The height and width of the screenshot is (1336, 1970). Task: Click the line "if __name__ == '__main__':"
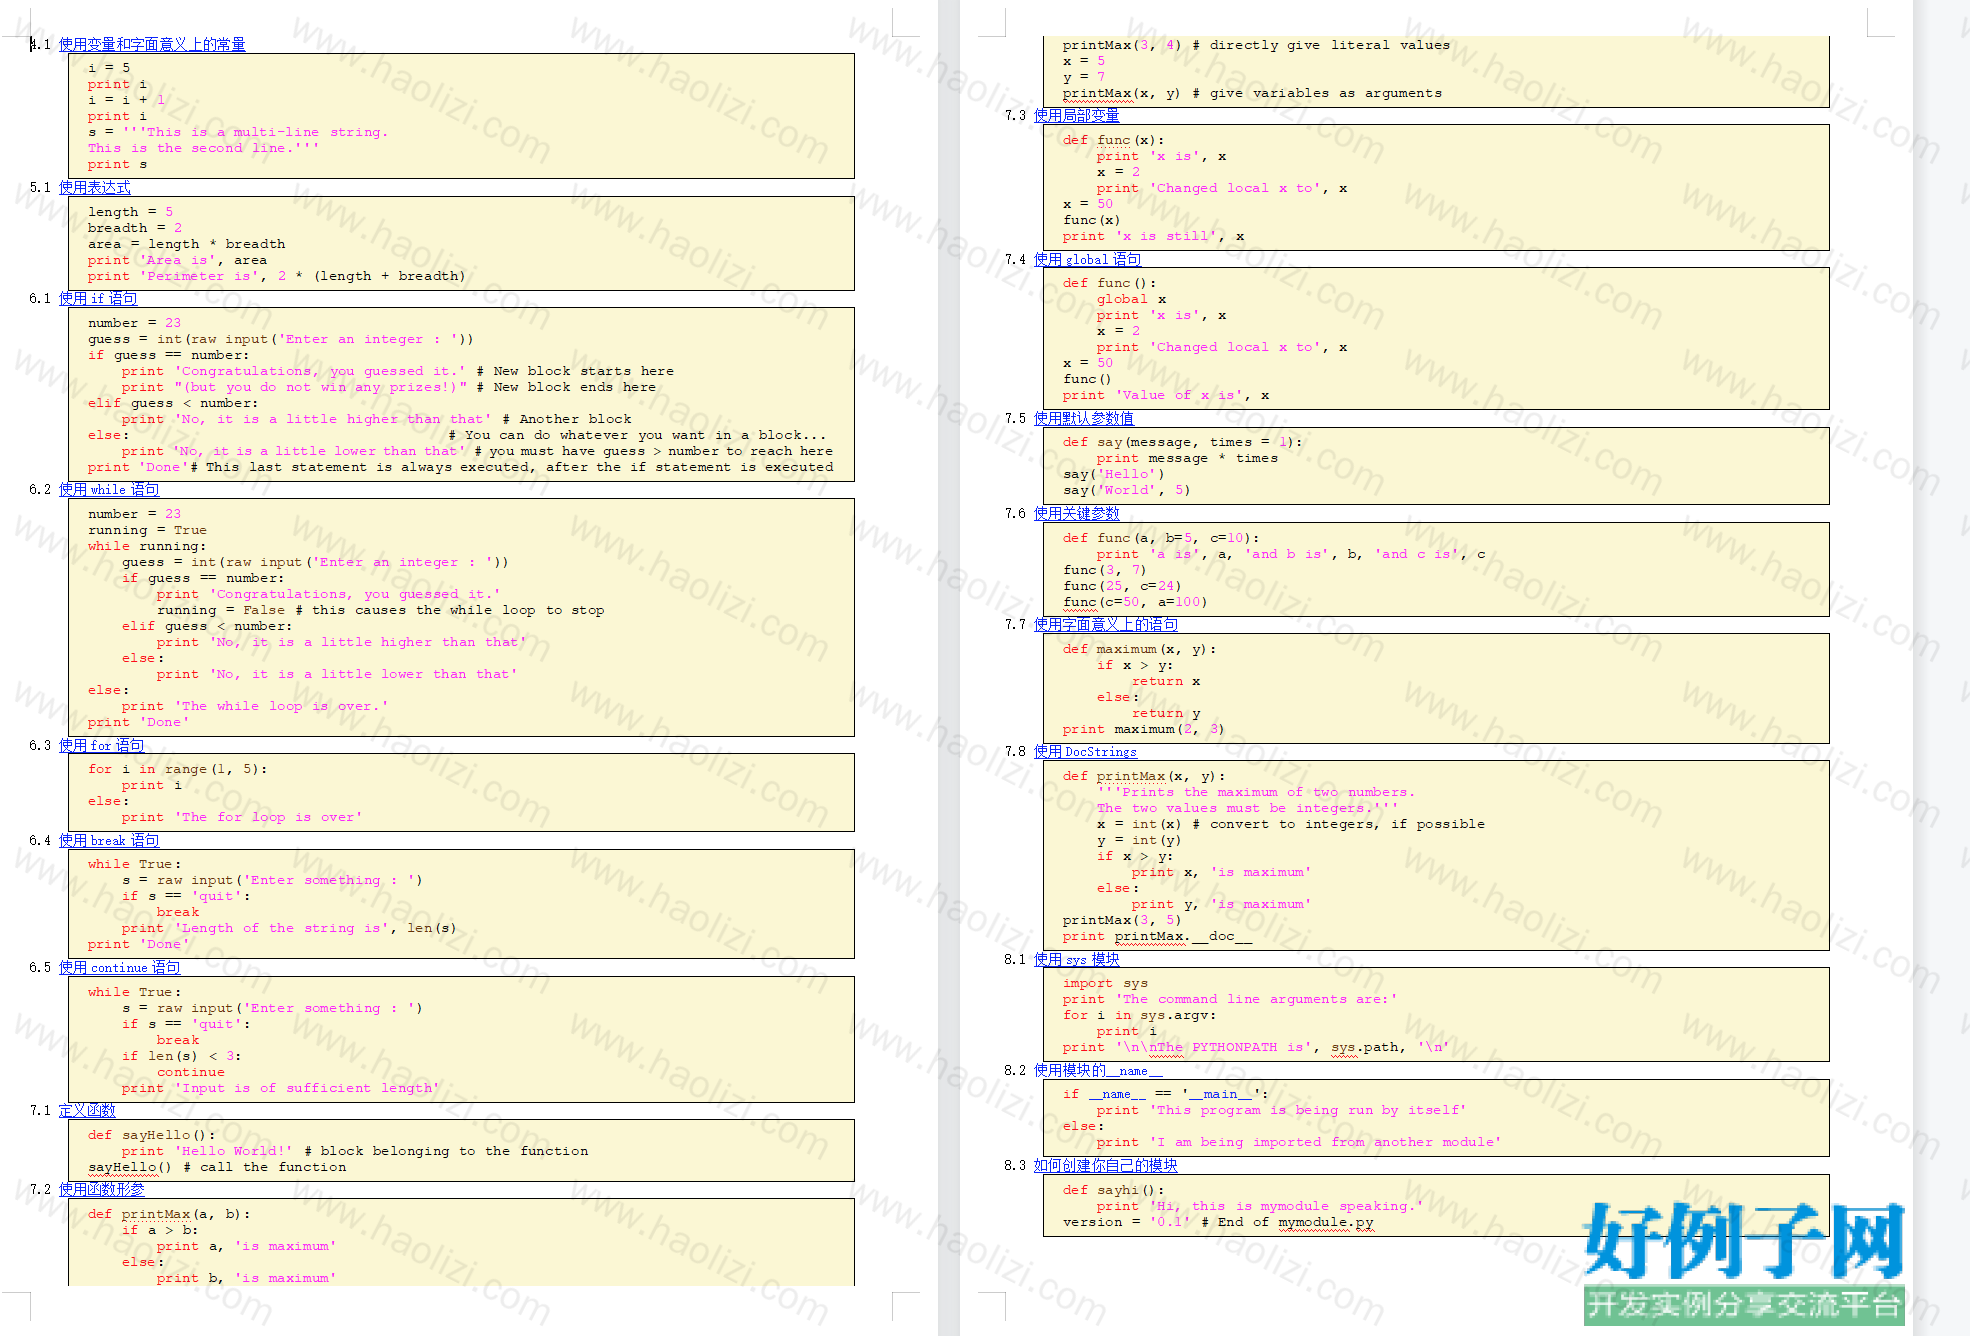pyautogui.click(x=1165, y=1094)
